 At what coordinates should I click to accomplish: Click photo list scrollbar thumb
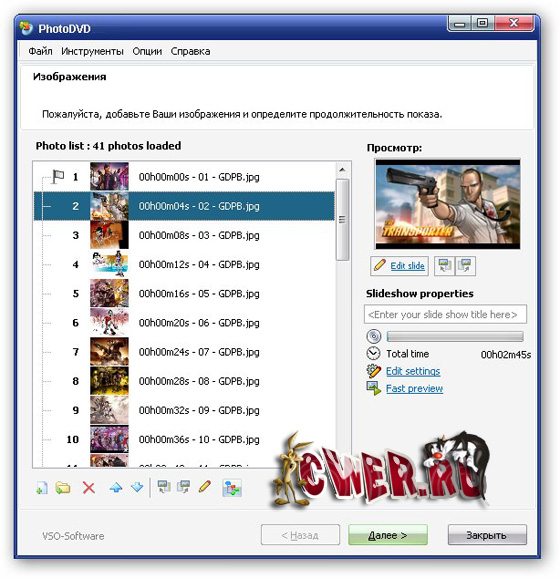[342, 220]
